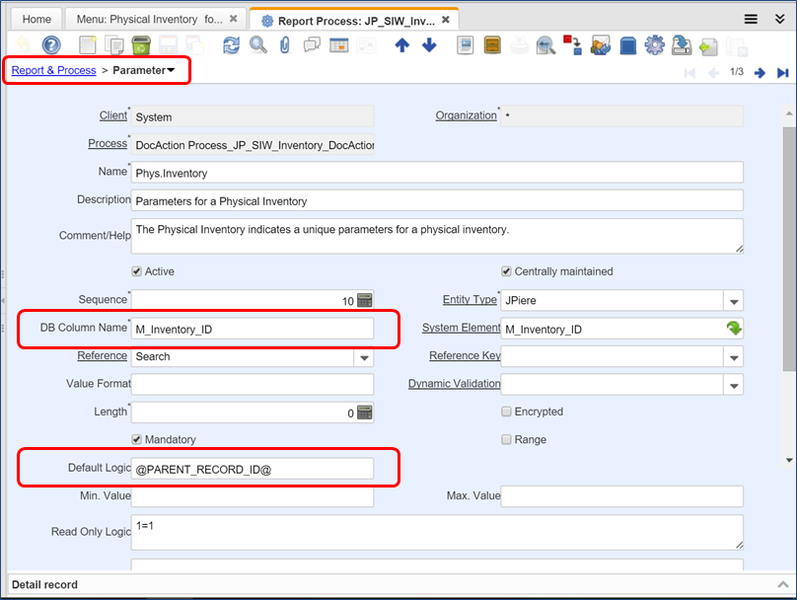Click the Help question mark icon

pos(50,45)
